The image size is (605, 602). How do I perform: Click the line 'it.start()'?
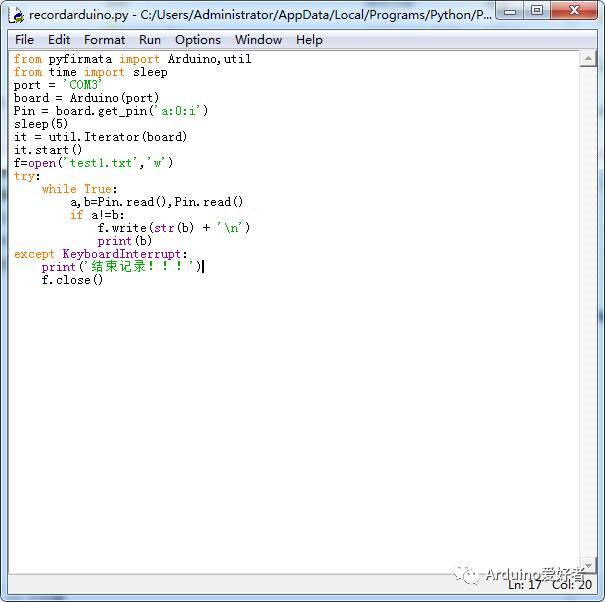(48, 150)
